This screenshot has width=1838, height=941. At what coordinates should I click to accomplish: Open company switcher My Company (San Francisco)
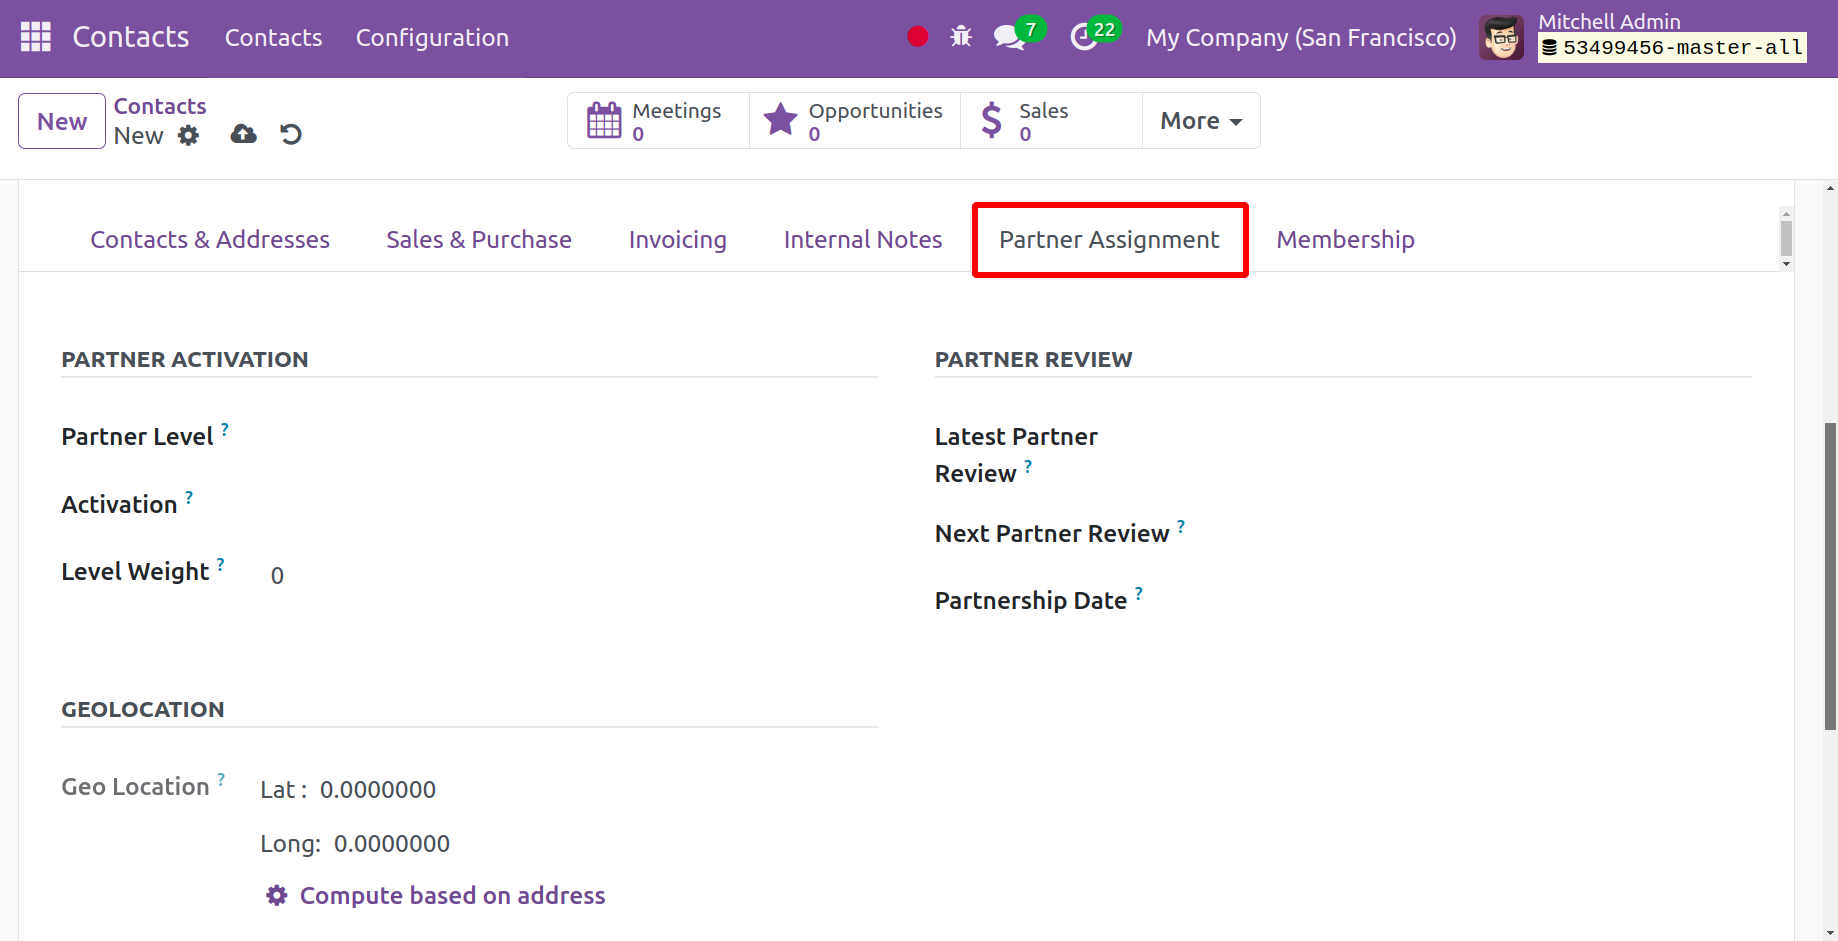[x=1300, y=38]
